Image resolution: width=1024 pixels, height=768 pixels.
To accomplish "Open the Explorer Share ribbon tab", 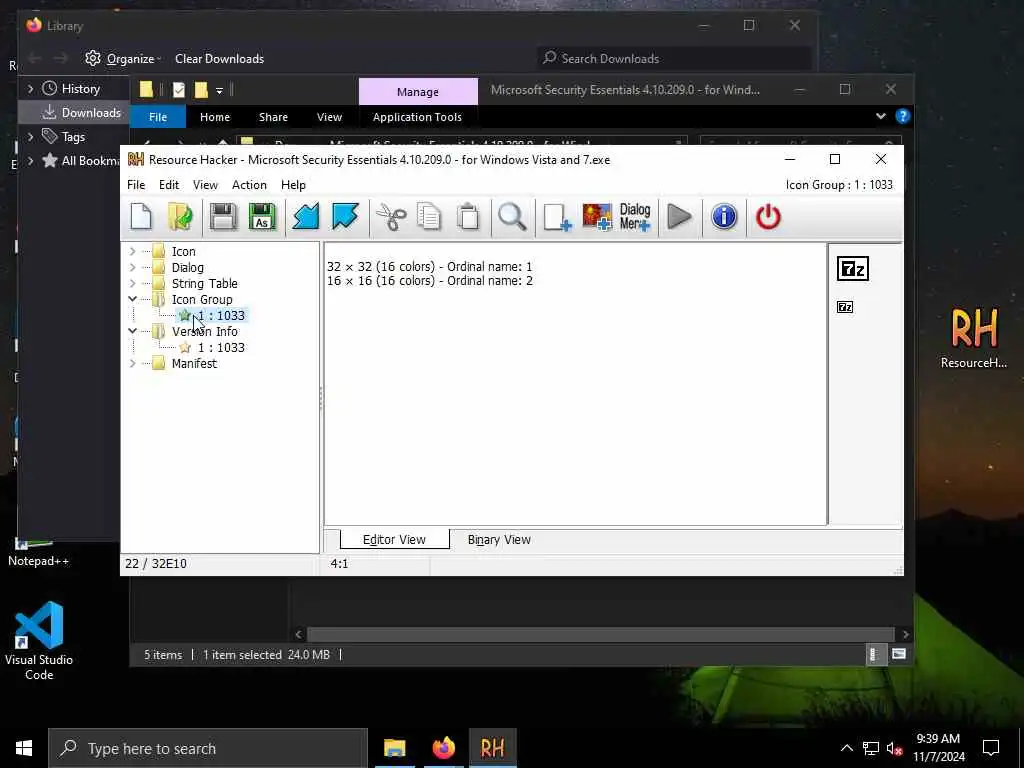I will pos(273,117).
